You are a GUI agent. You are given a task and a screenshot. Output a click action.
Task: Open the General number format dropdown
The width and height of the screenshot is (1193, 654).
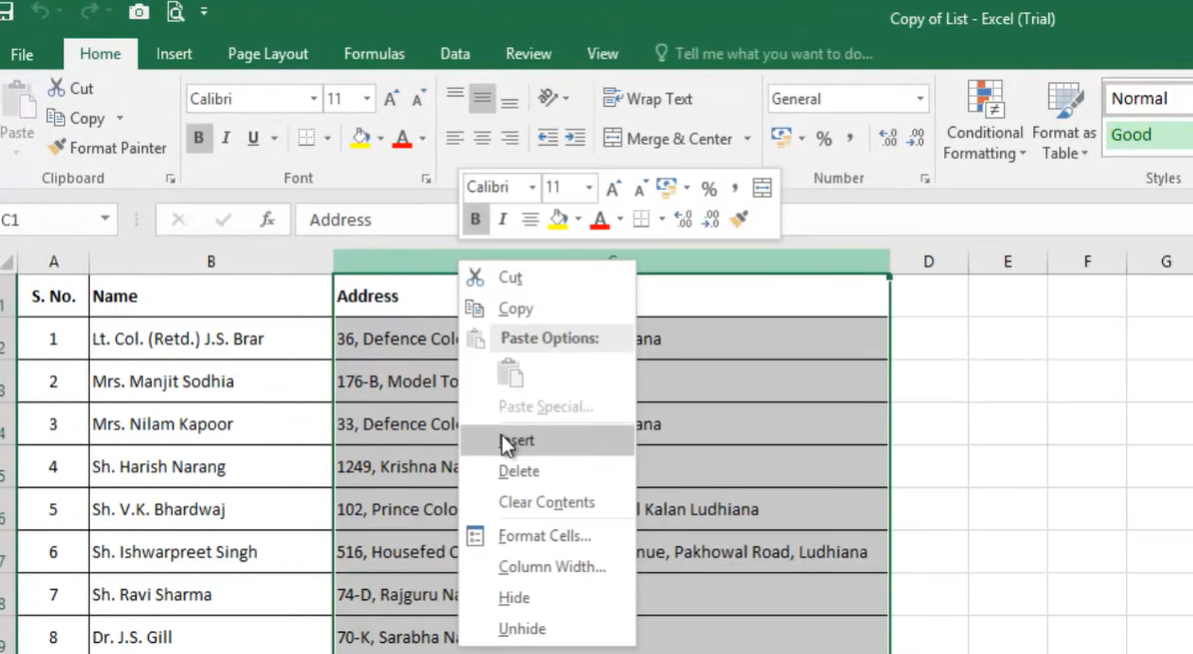pos(920,99)
